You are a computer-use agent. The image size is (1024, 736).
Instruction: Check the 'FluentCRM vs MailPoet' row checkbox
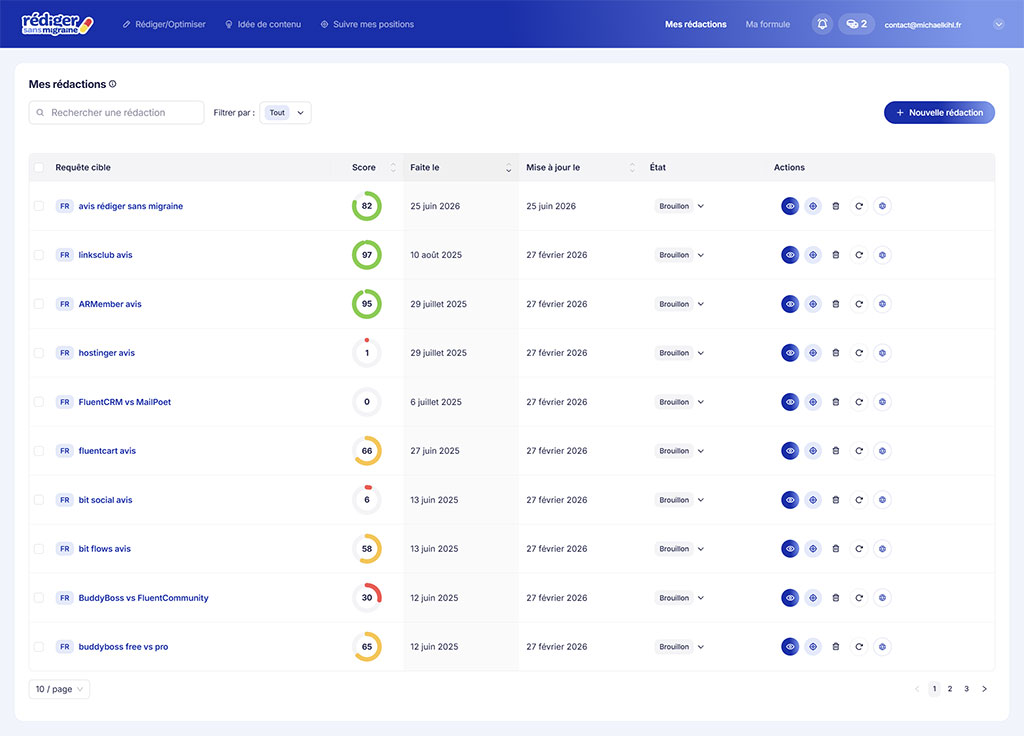click(39, 402)
